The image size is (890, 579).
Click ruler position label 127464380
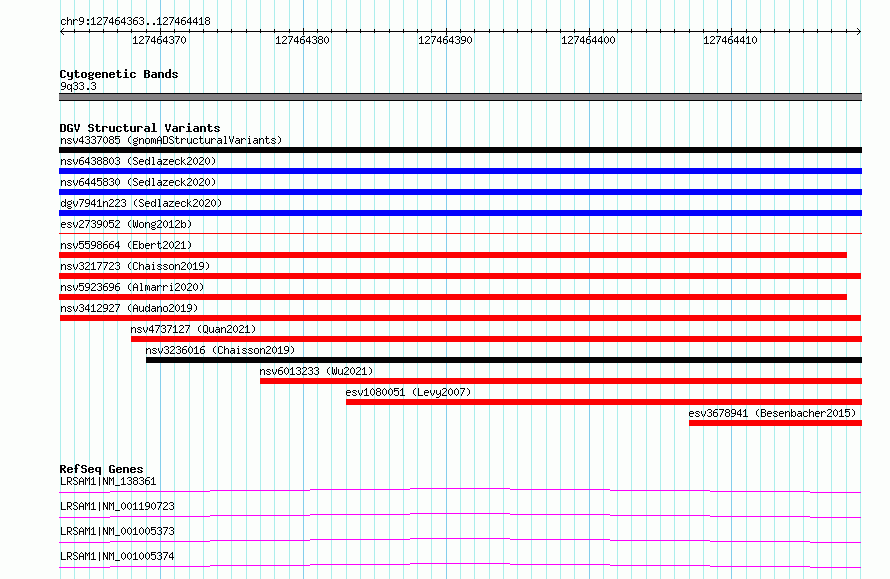point(302,40)
